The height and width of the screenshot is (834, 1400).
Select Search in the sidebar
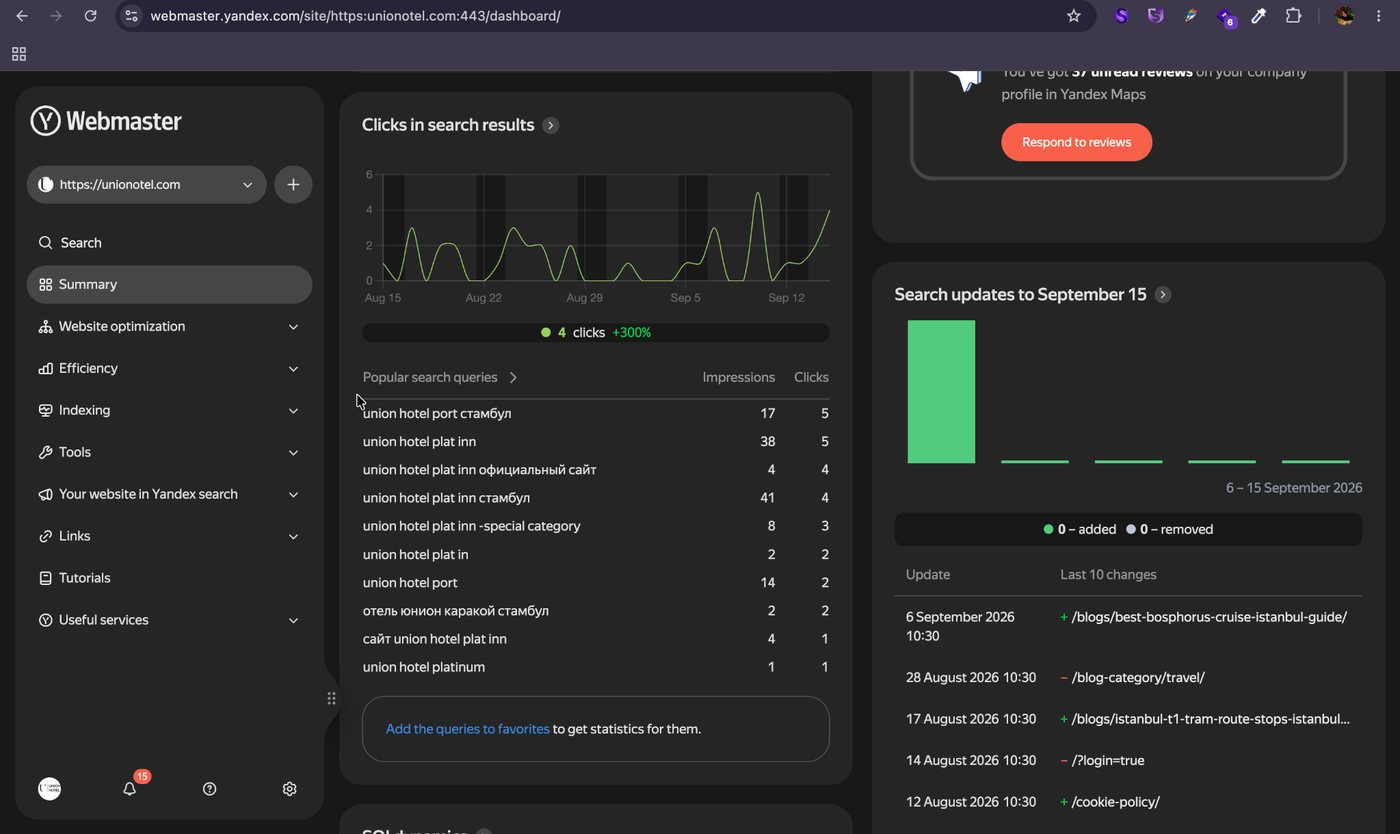coord(170,243)
